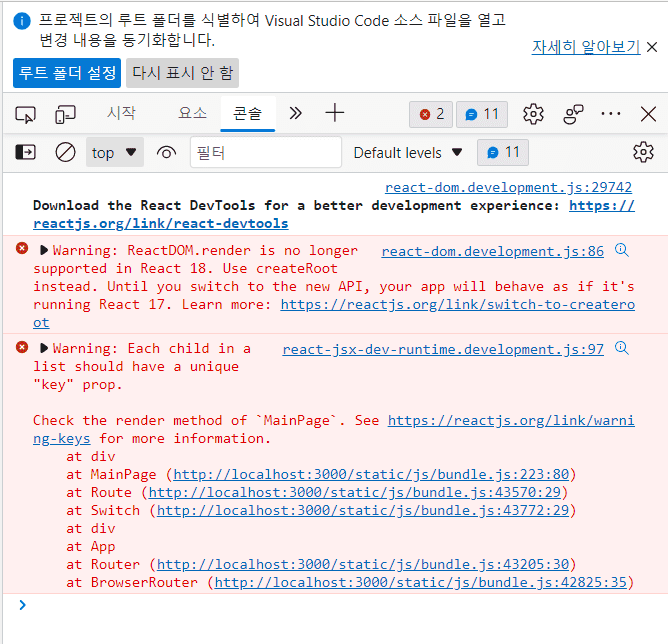Click the 'at App' stack trace line
The height and width of the screenshot is (644, 668).
91,546
